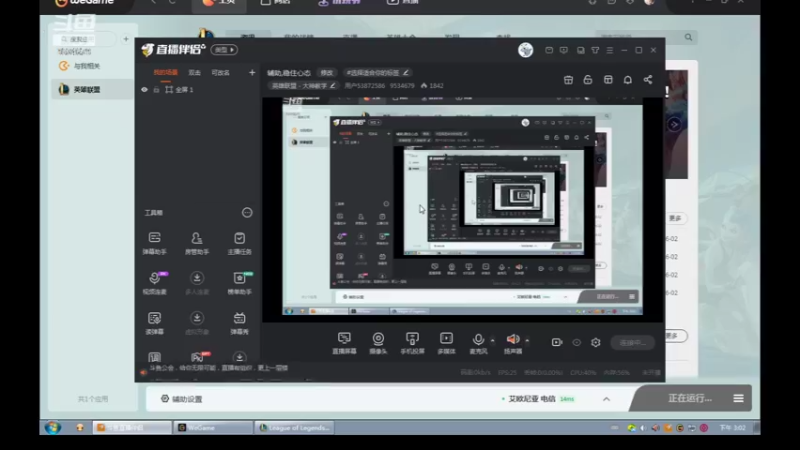Image resolution: width=800 pixels, height=450 pixels.
Task: Click the record video camera icon
Action: click(x=557, y=342)
